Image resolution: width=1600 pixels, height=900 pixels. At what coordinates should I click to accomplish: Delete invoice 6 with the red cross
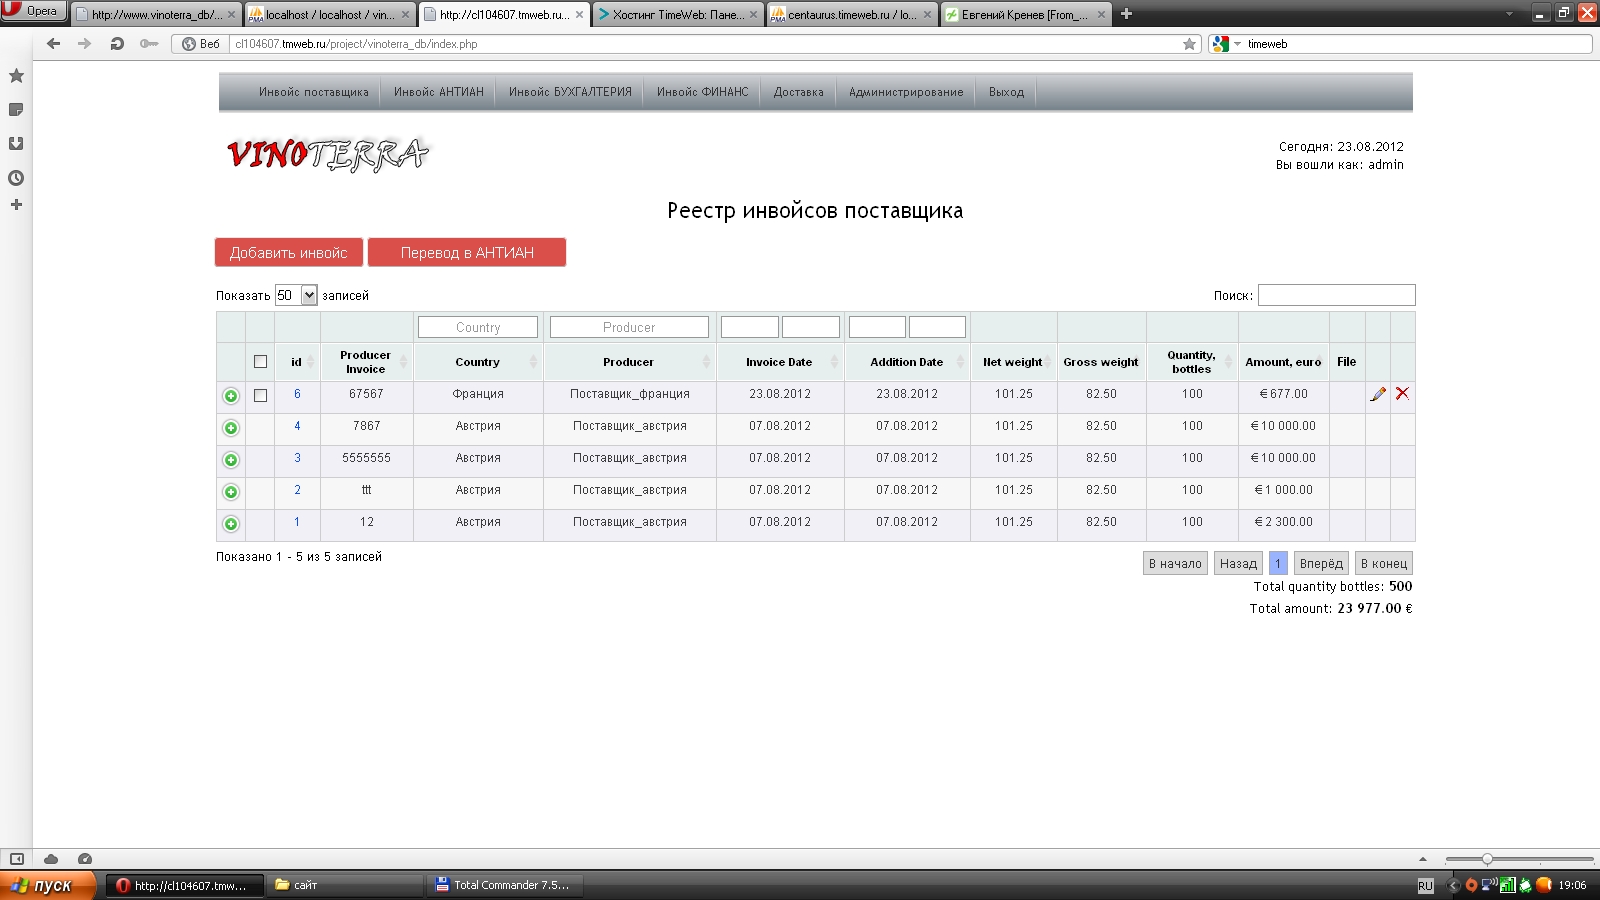point(1402,393)
